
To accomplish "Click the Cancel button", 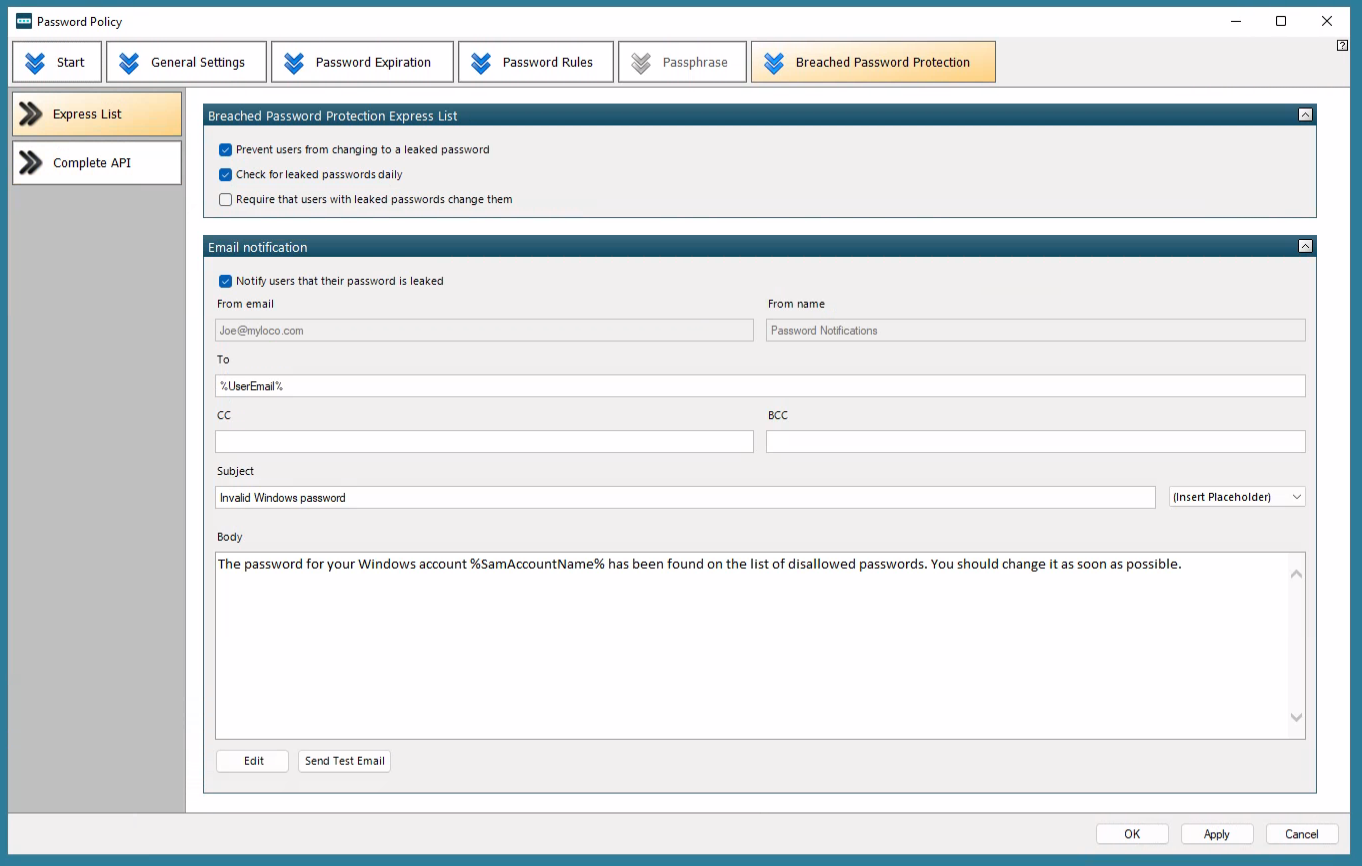I will [1302, 834].
